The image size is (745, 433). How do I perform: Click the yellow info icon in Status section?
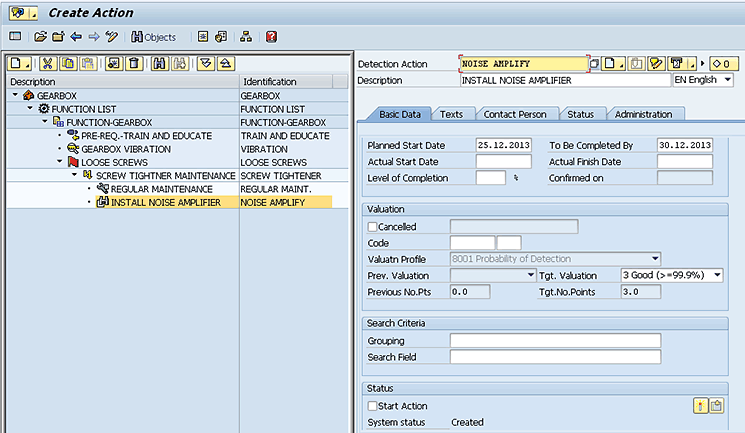tap(700, 405)
